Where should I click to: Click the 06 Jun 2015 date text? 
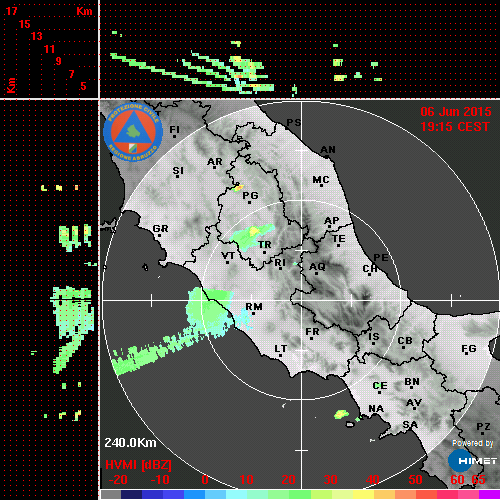pyautogui.click(x=456, y=112)
